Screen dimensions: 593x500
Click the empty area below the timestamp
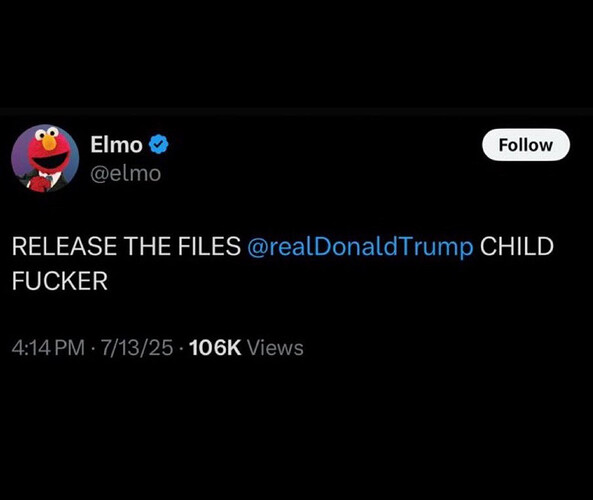[x=296, y=427]
